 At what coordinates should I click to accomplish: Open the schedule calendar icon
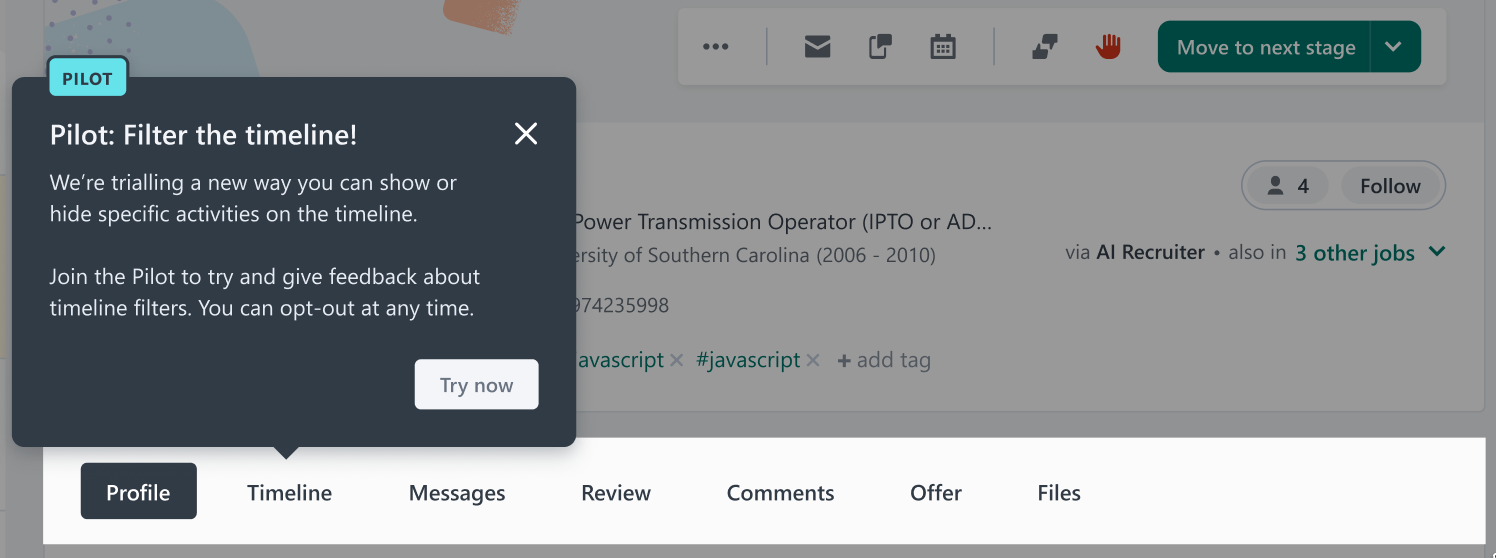coord(943,47)
